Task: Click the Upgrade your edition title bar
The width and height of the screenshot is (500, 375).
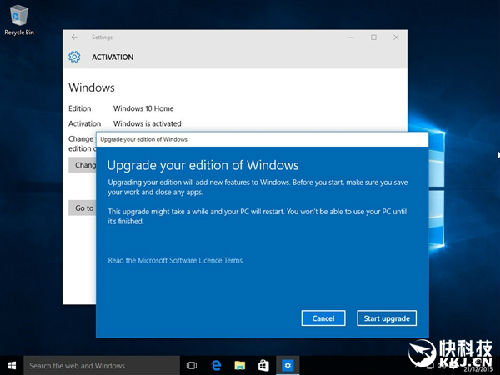Action: 262,139
